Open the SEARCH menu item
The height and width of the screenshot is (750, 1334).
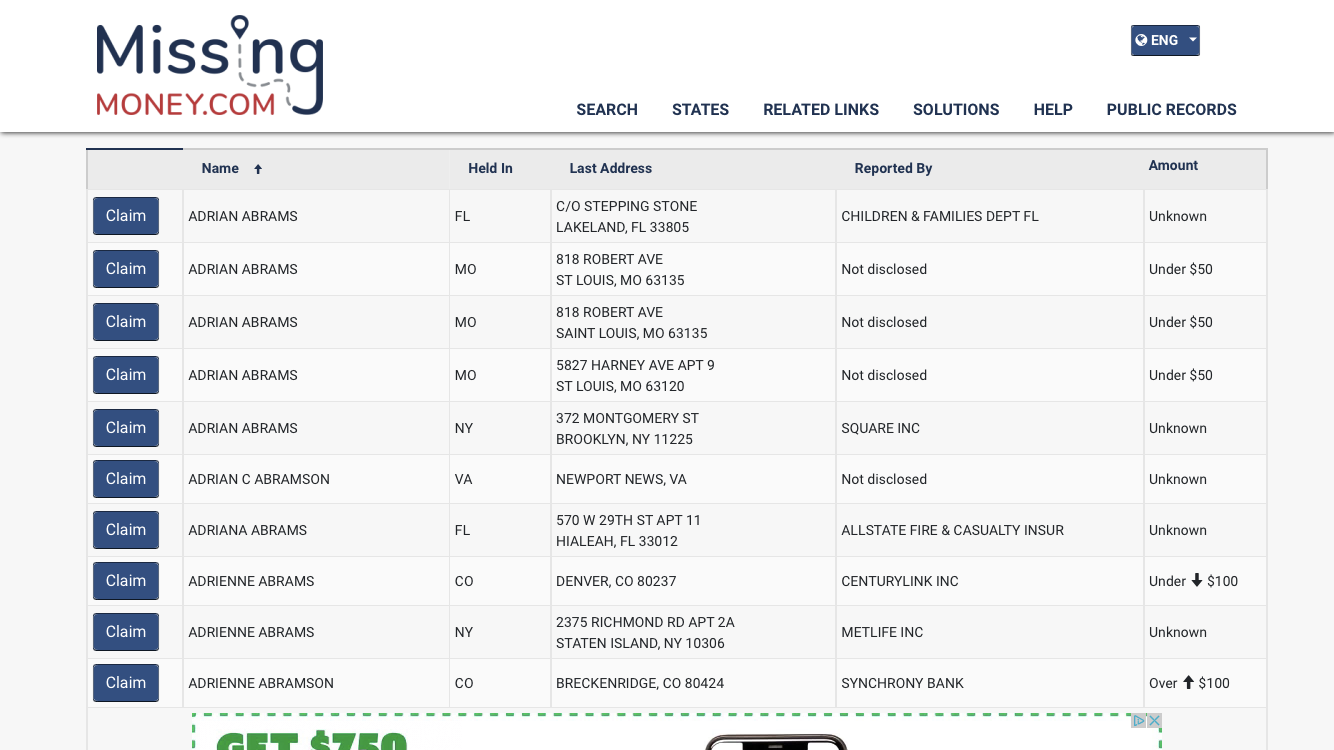click(607, 110)
